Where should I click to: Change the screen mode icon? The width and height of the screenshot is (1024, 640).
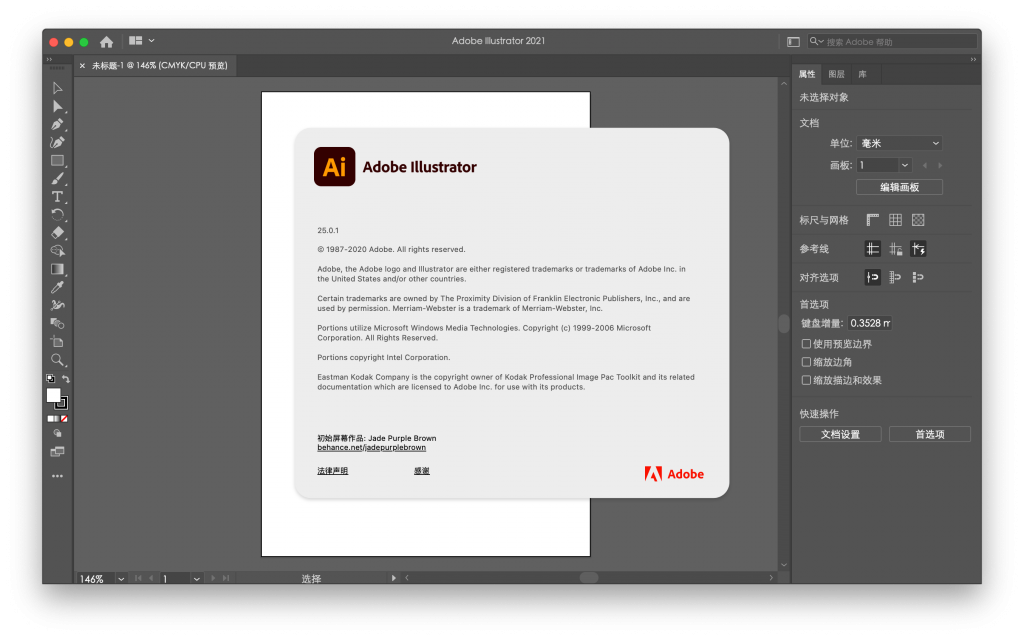coord(57,452)
